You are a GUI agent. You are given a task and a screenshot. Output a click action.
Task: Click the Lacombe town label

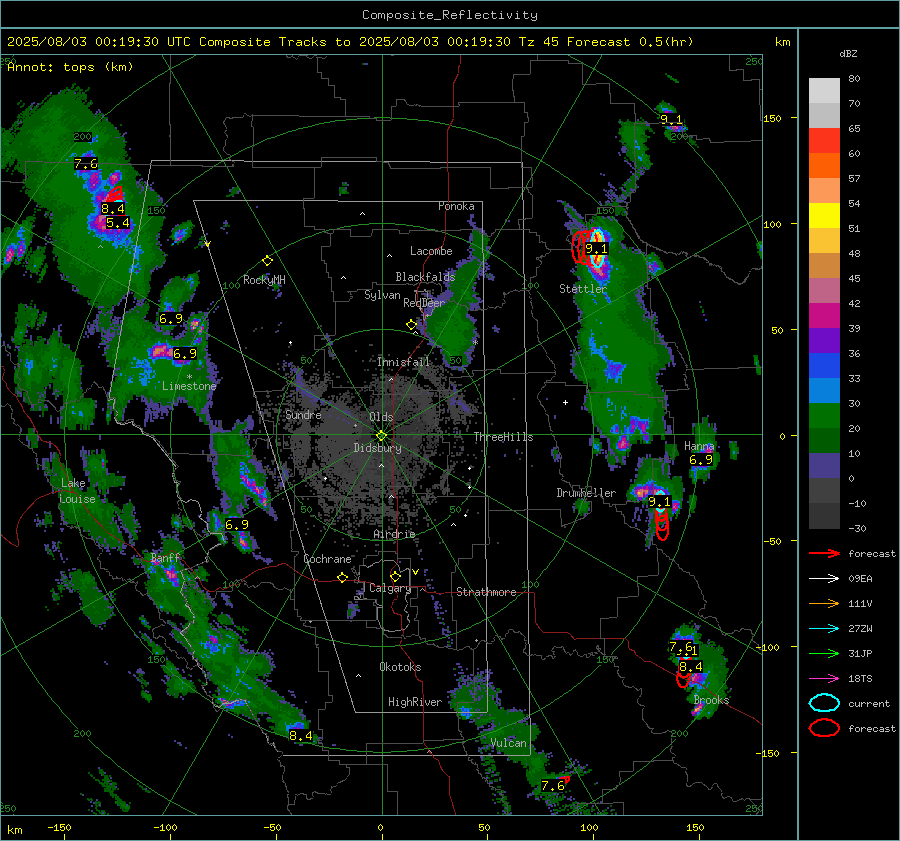[431, 251]
